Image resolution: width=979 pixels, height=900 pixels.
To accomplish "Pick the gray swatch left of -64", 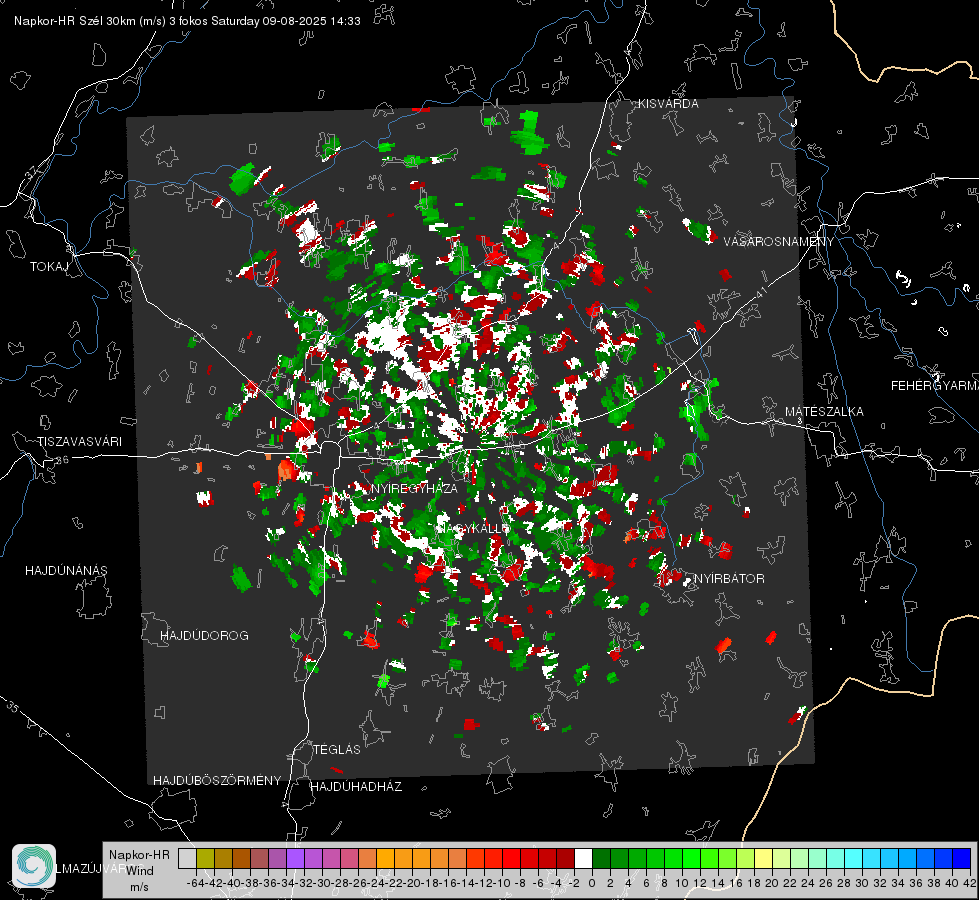I will click(187, 859).
